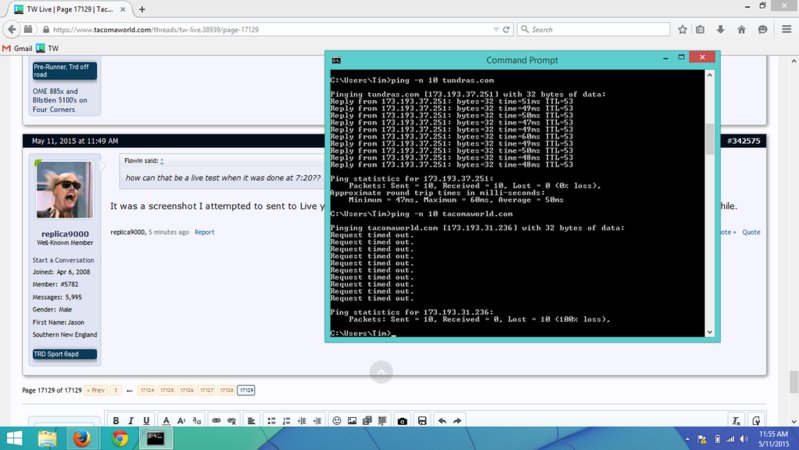Open permalink for post #342575

tap(744, 141)
